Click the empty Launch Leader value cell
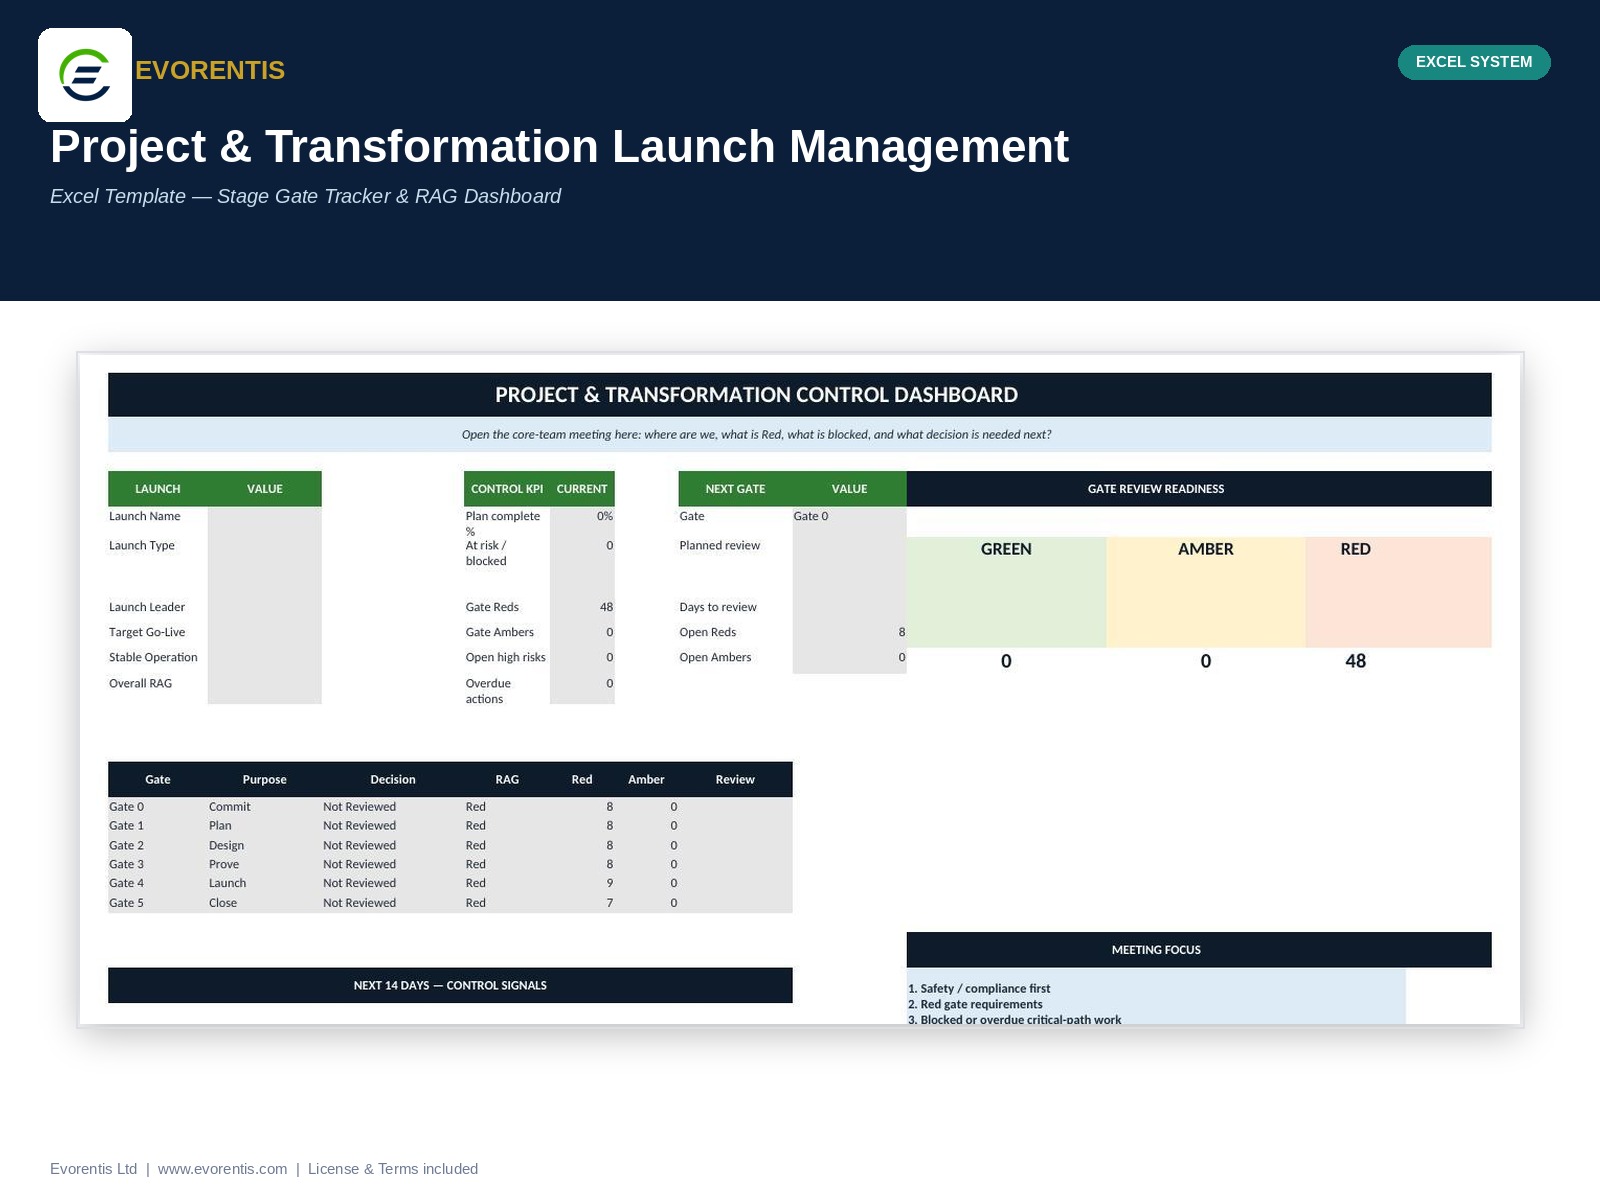This screenshot has height=1200, width=1600. pos(265,607)
